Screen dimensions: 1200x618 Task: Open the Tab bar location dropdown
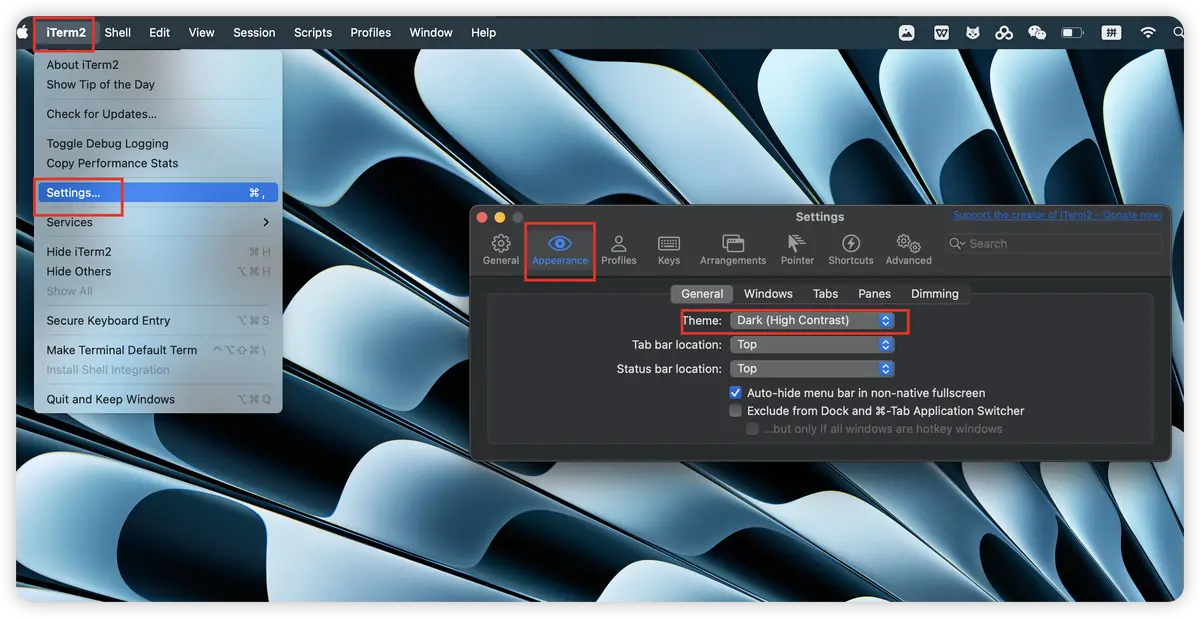tap(812, 344)
